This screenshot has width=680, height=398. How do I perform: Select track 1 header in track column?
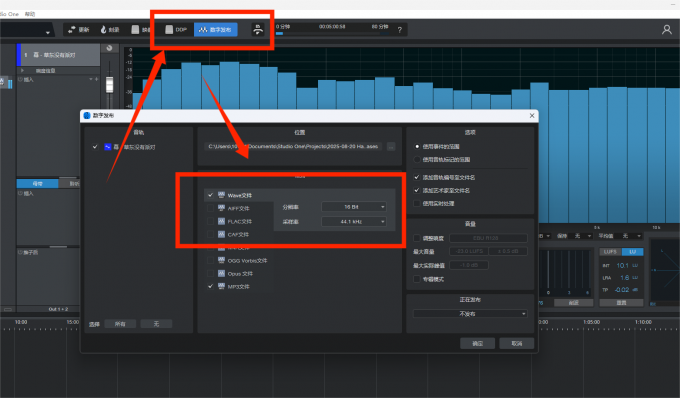click(58, 55)
